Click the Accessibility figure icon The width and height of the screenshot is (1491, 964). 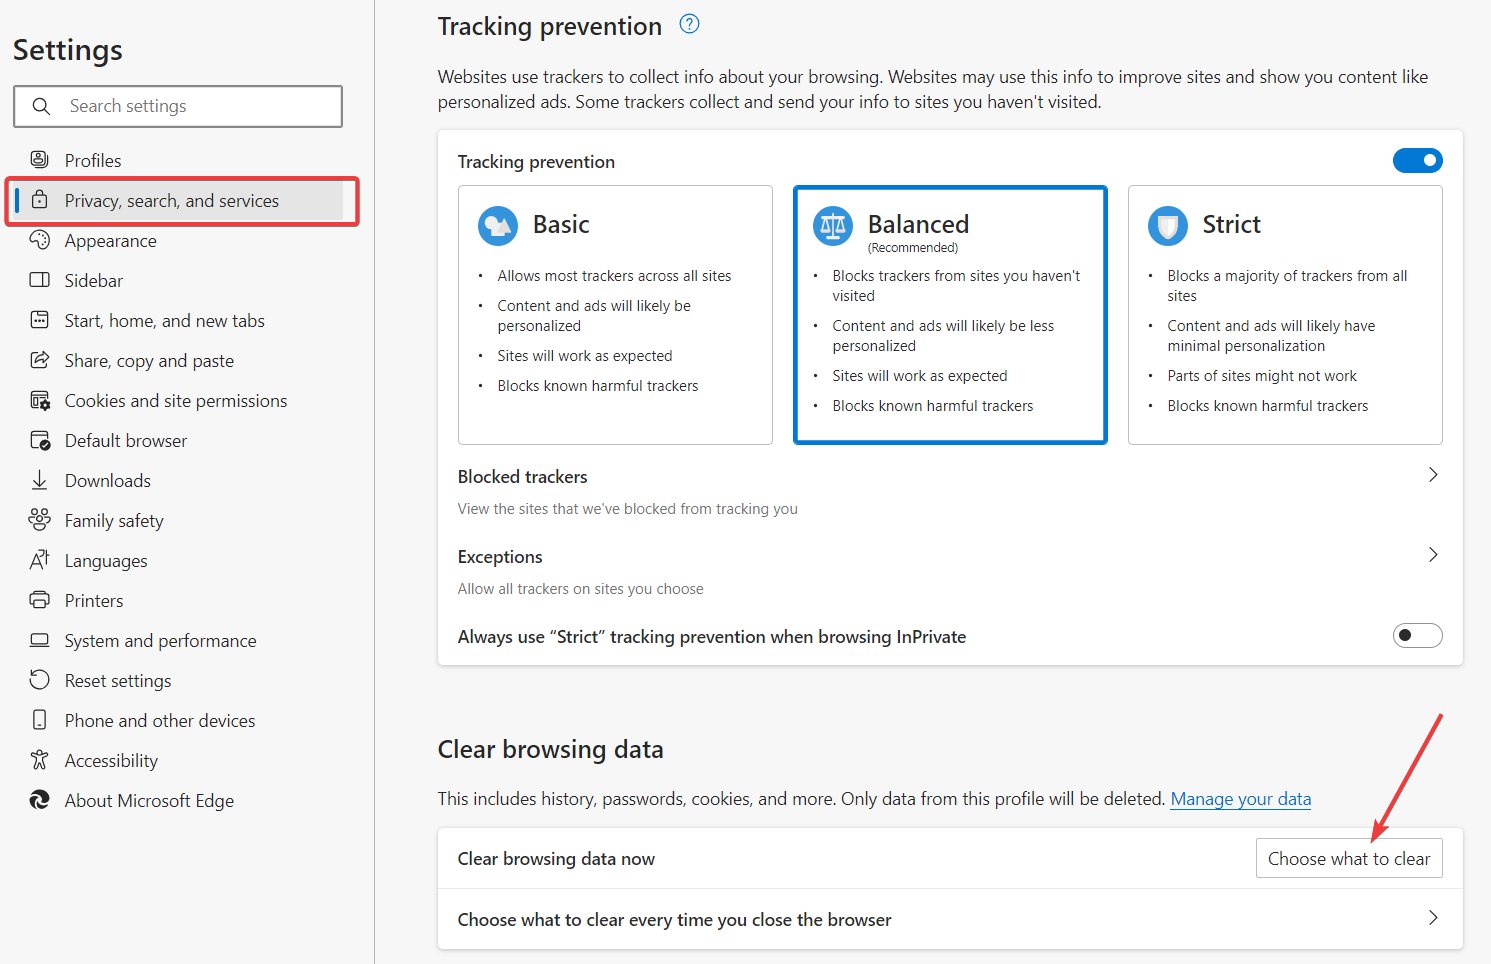point(40,760)
